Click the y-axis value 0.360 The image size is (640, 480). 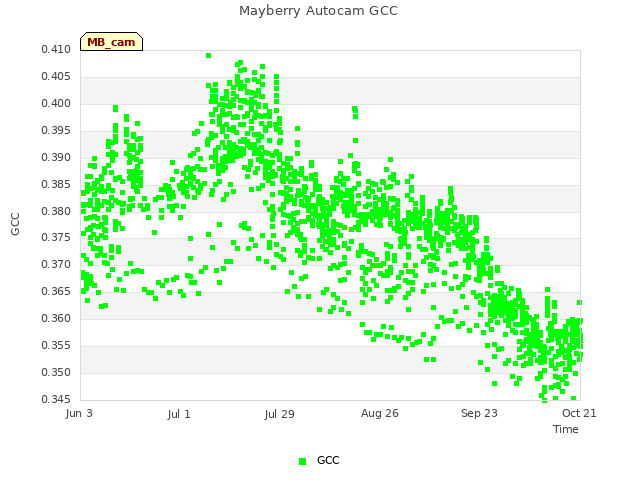[x=56, y=318]
